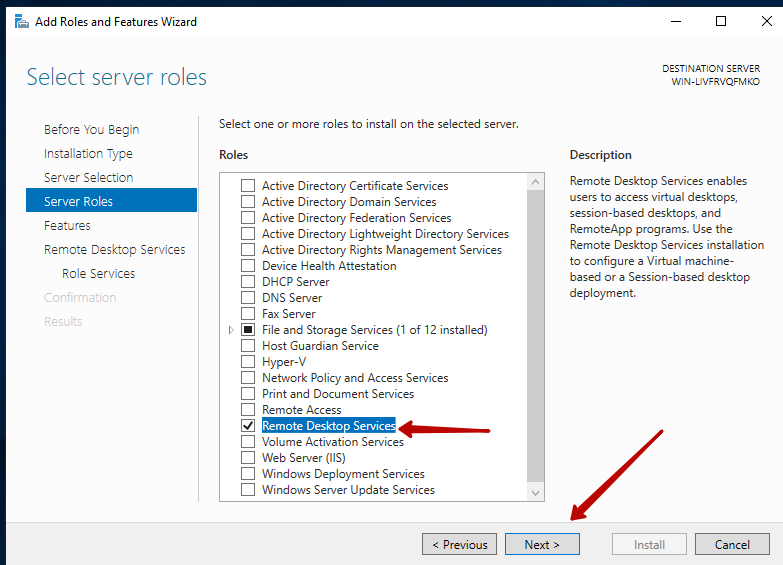Image resolution: width=783 pixels, height=565 pixels.
Task: Minimize the wizard window
Action: (x=676, y=21)
